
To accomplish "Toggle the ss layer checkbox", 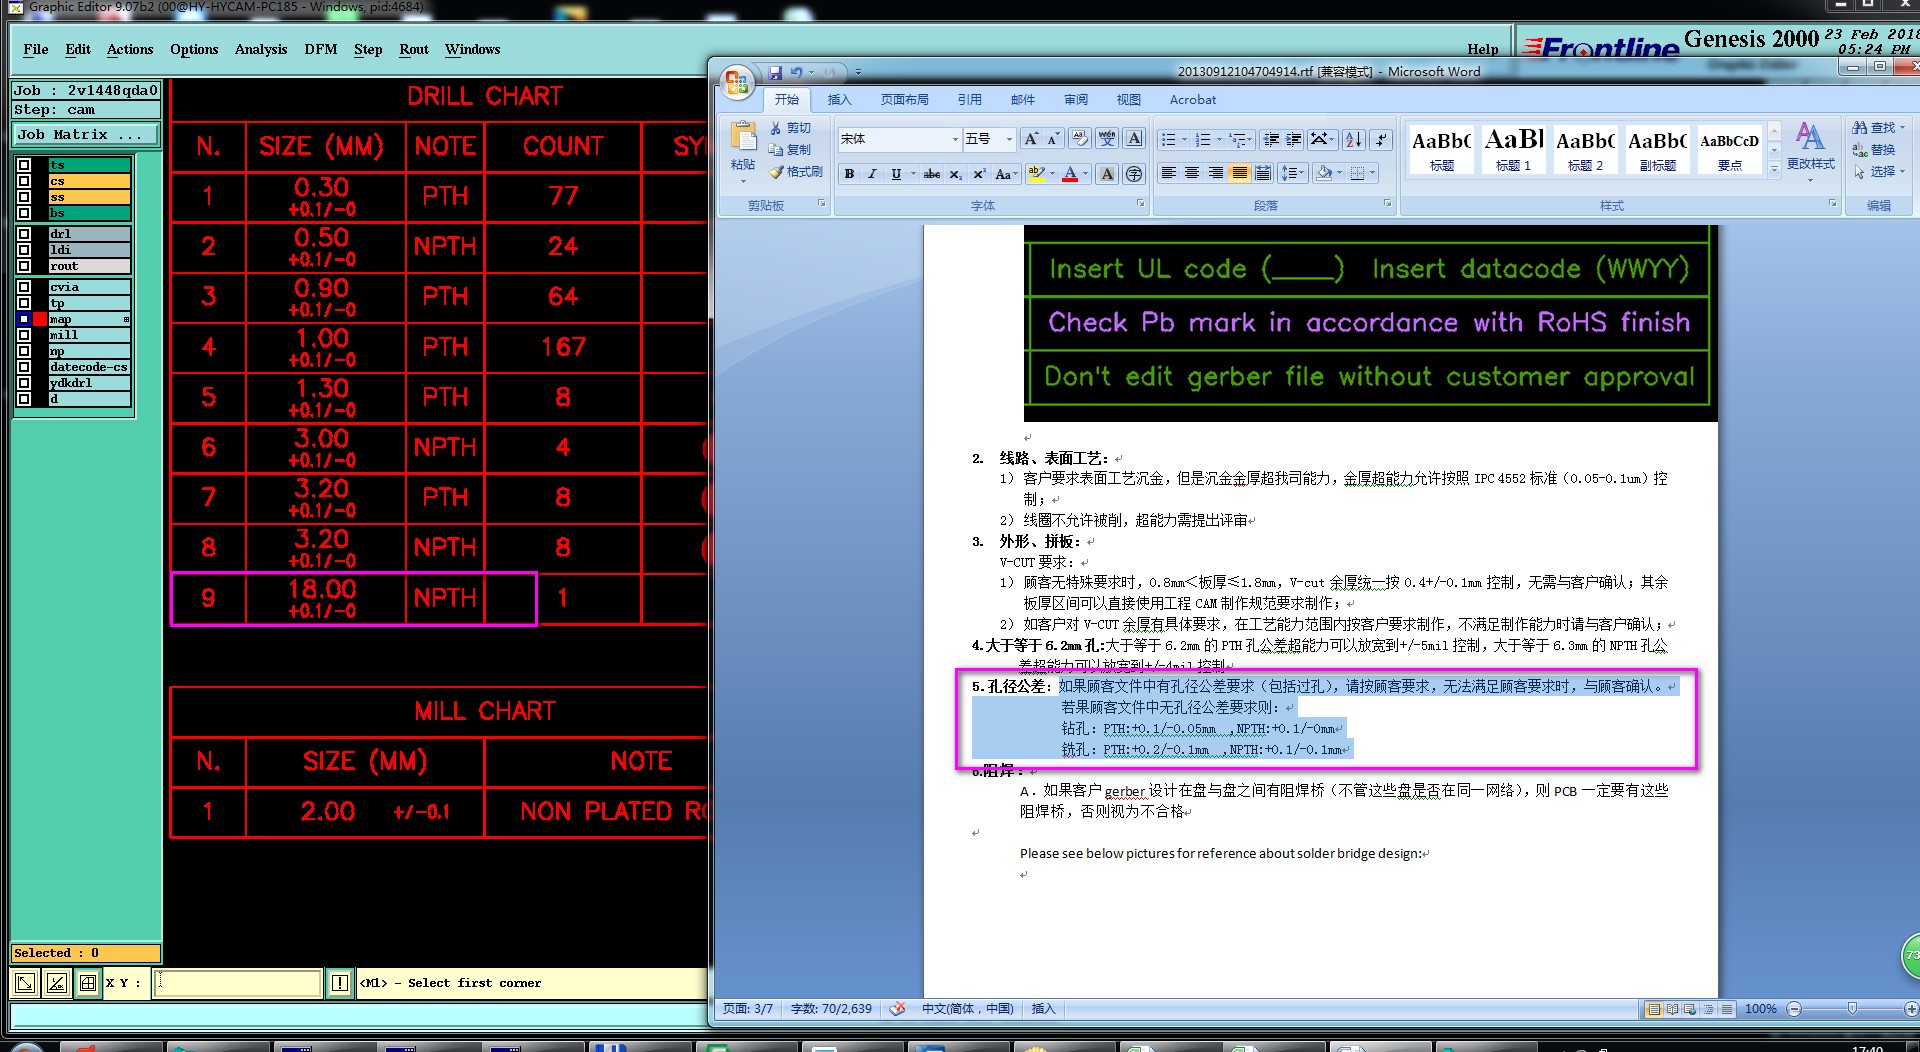I will [24, 197].
